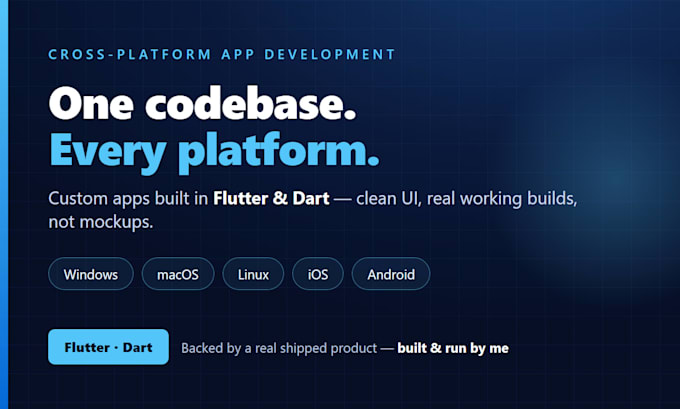Select the Android platform pill
This screenshot has width=680, height=409.
click(391, 274)
